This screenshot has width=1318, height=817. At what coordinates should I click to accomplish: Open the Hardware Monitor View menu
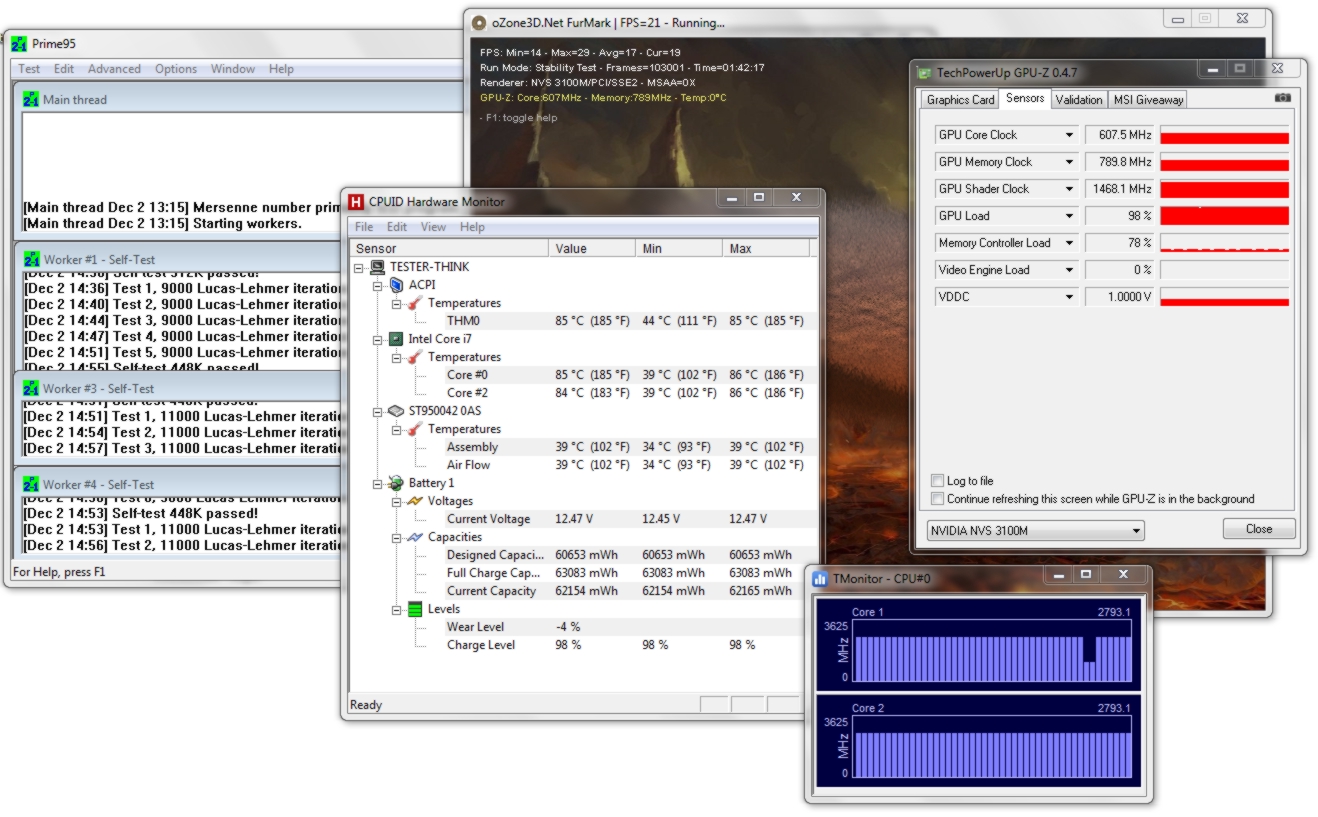click(x=433, y=227)
